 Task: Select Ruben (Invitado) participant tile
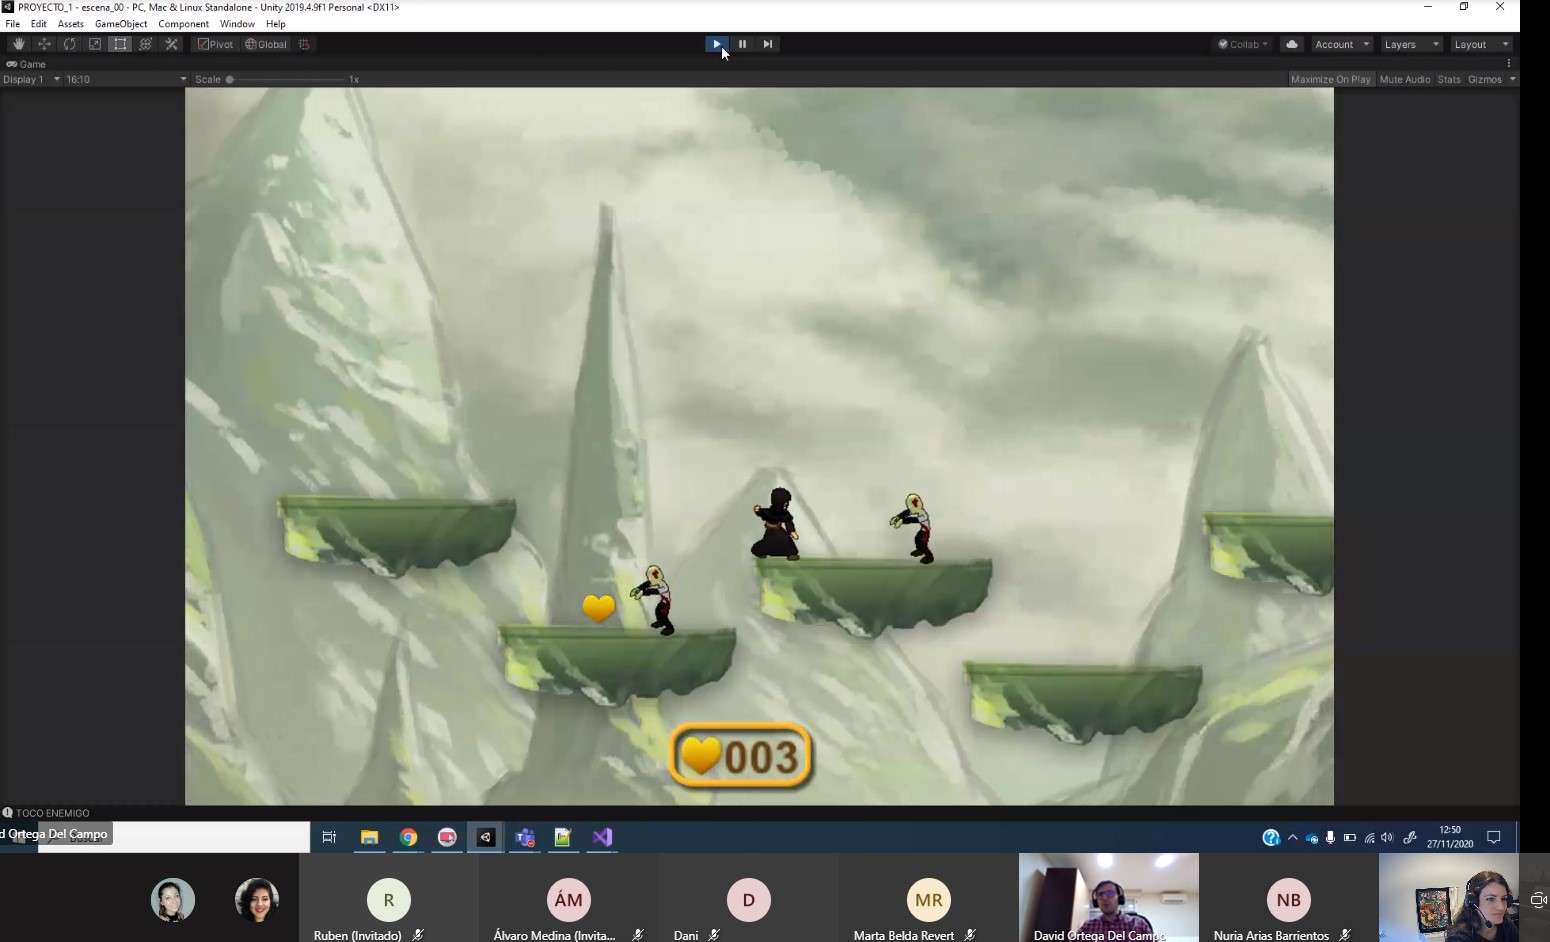(x=389, y=898)
